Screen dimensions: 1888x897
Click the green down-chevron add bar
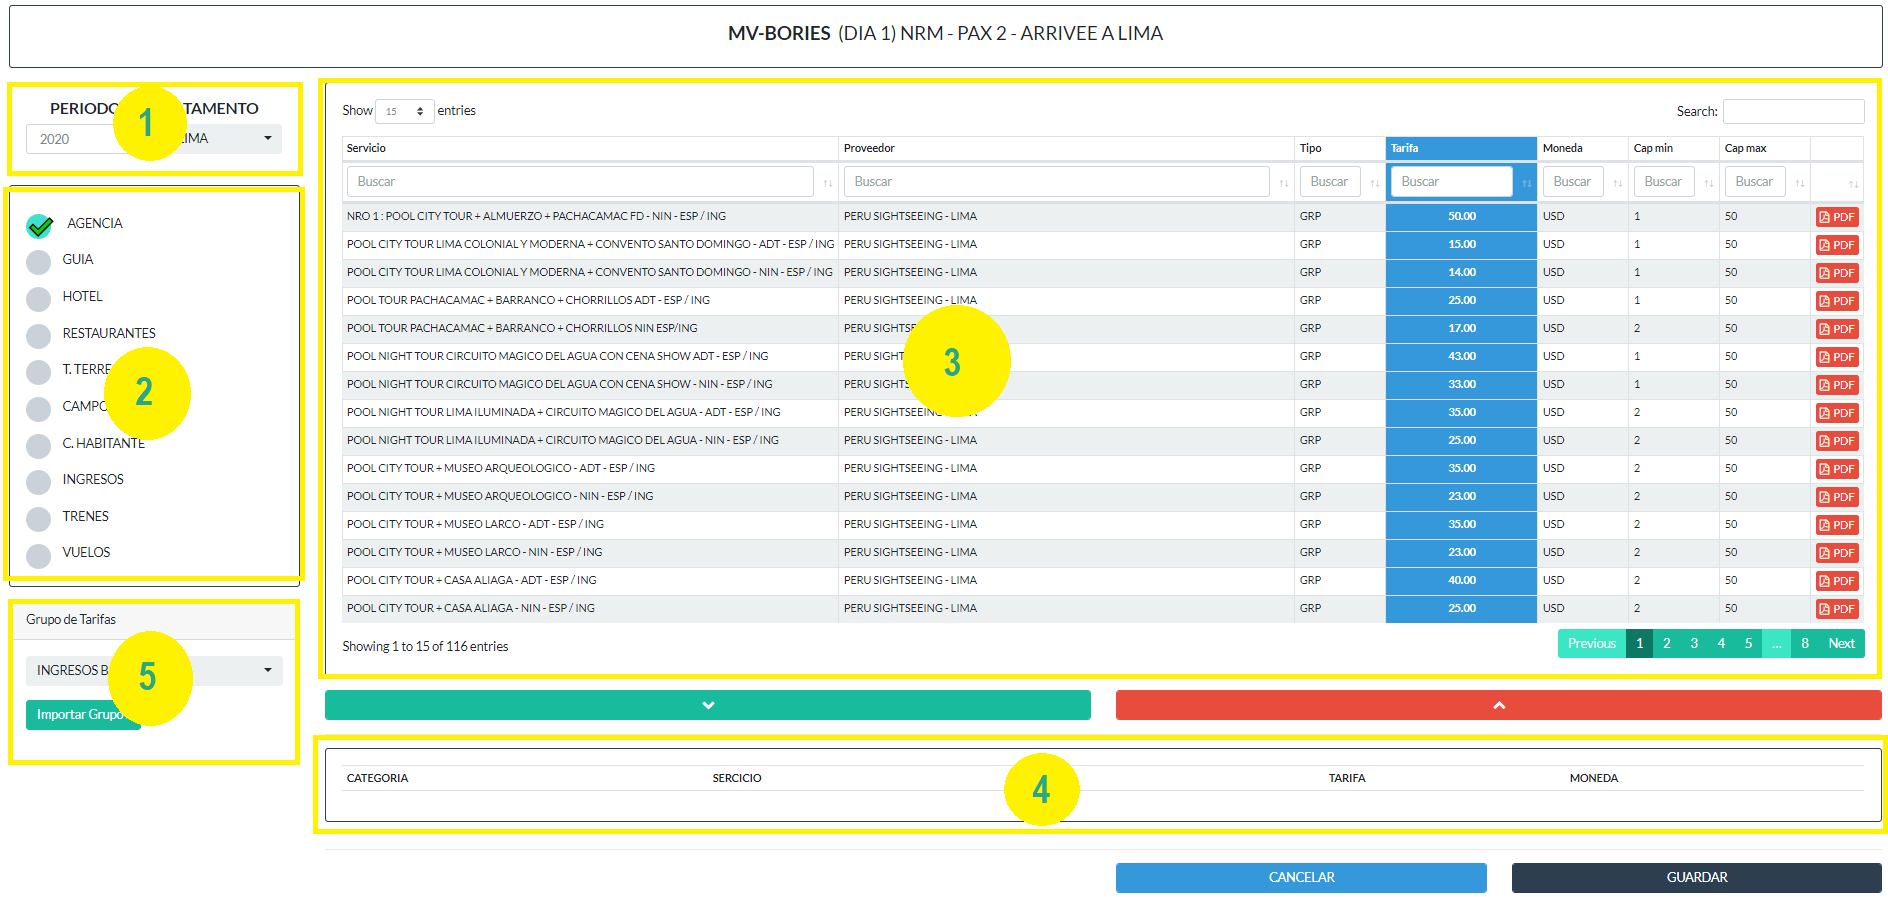[707, 705]
